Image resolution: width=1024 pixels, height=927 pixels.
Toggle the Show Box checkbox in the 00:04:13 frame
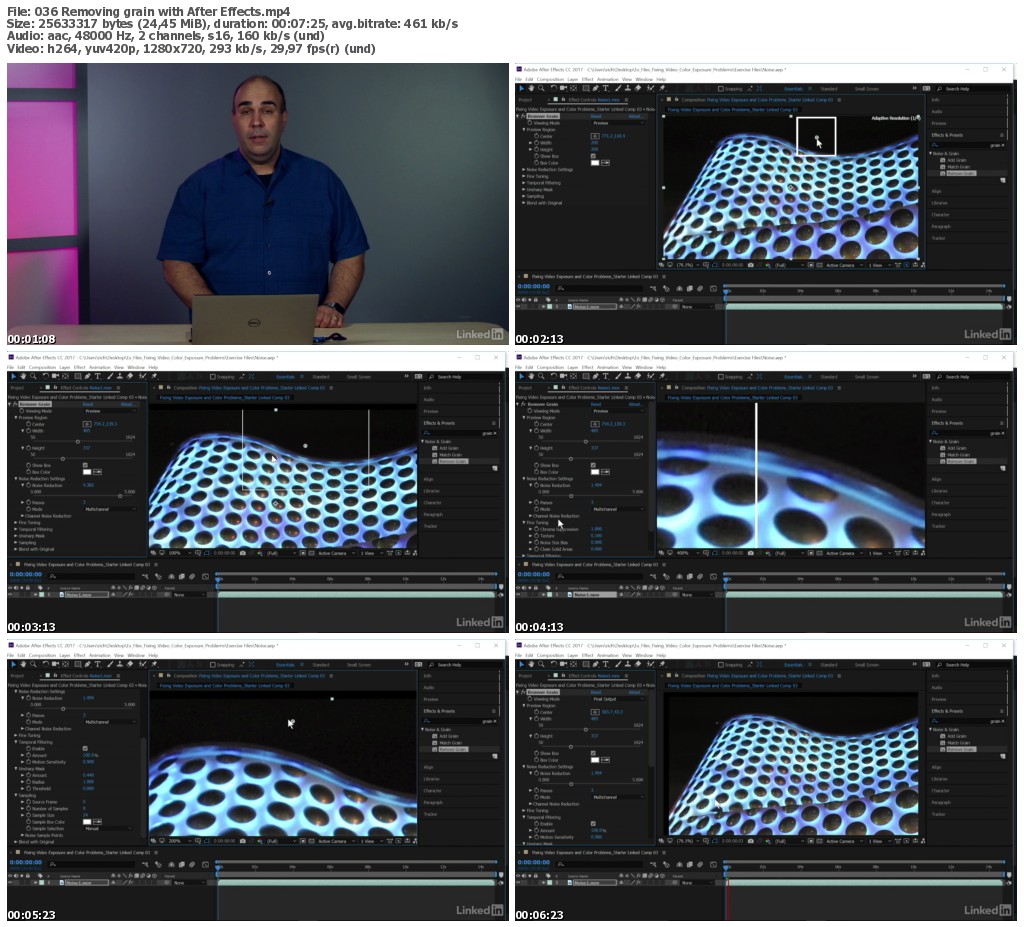pos(593,465)
